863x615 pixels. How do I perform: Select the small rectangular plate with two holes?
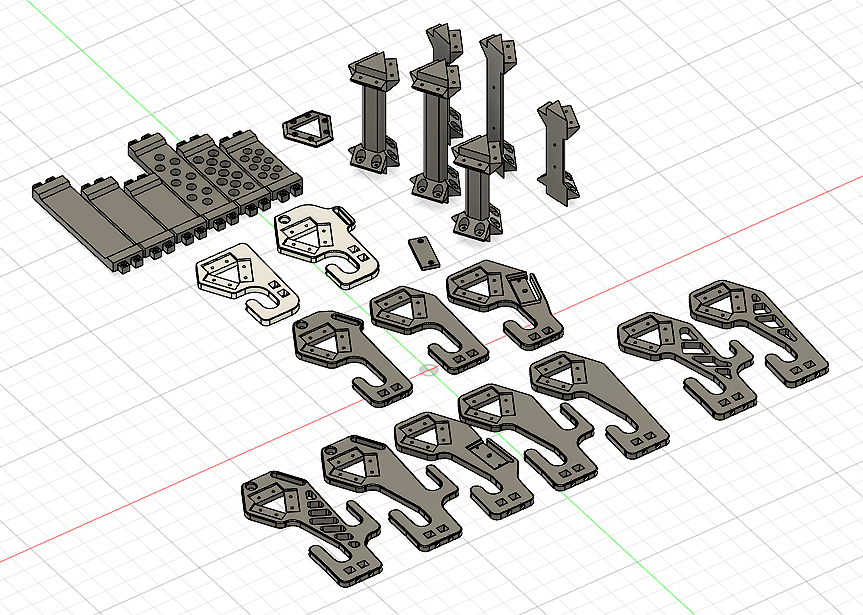pos(424,253)
